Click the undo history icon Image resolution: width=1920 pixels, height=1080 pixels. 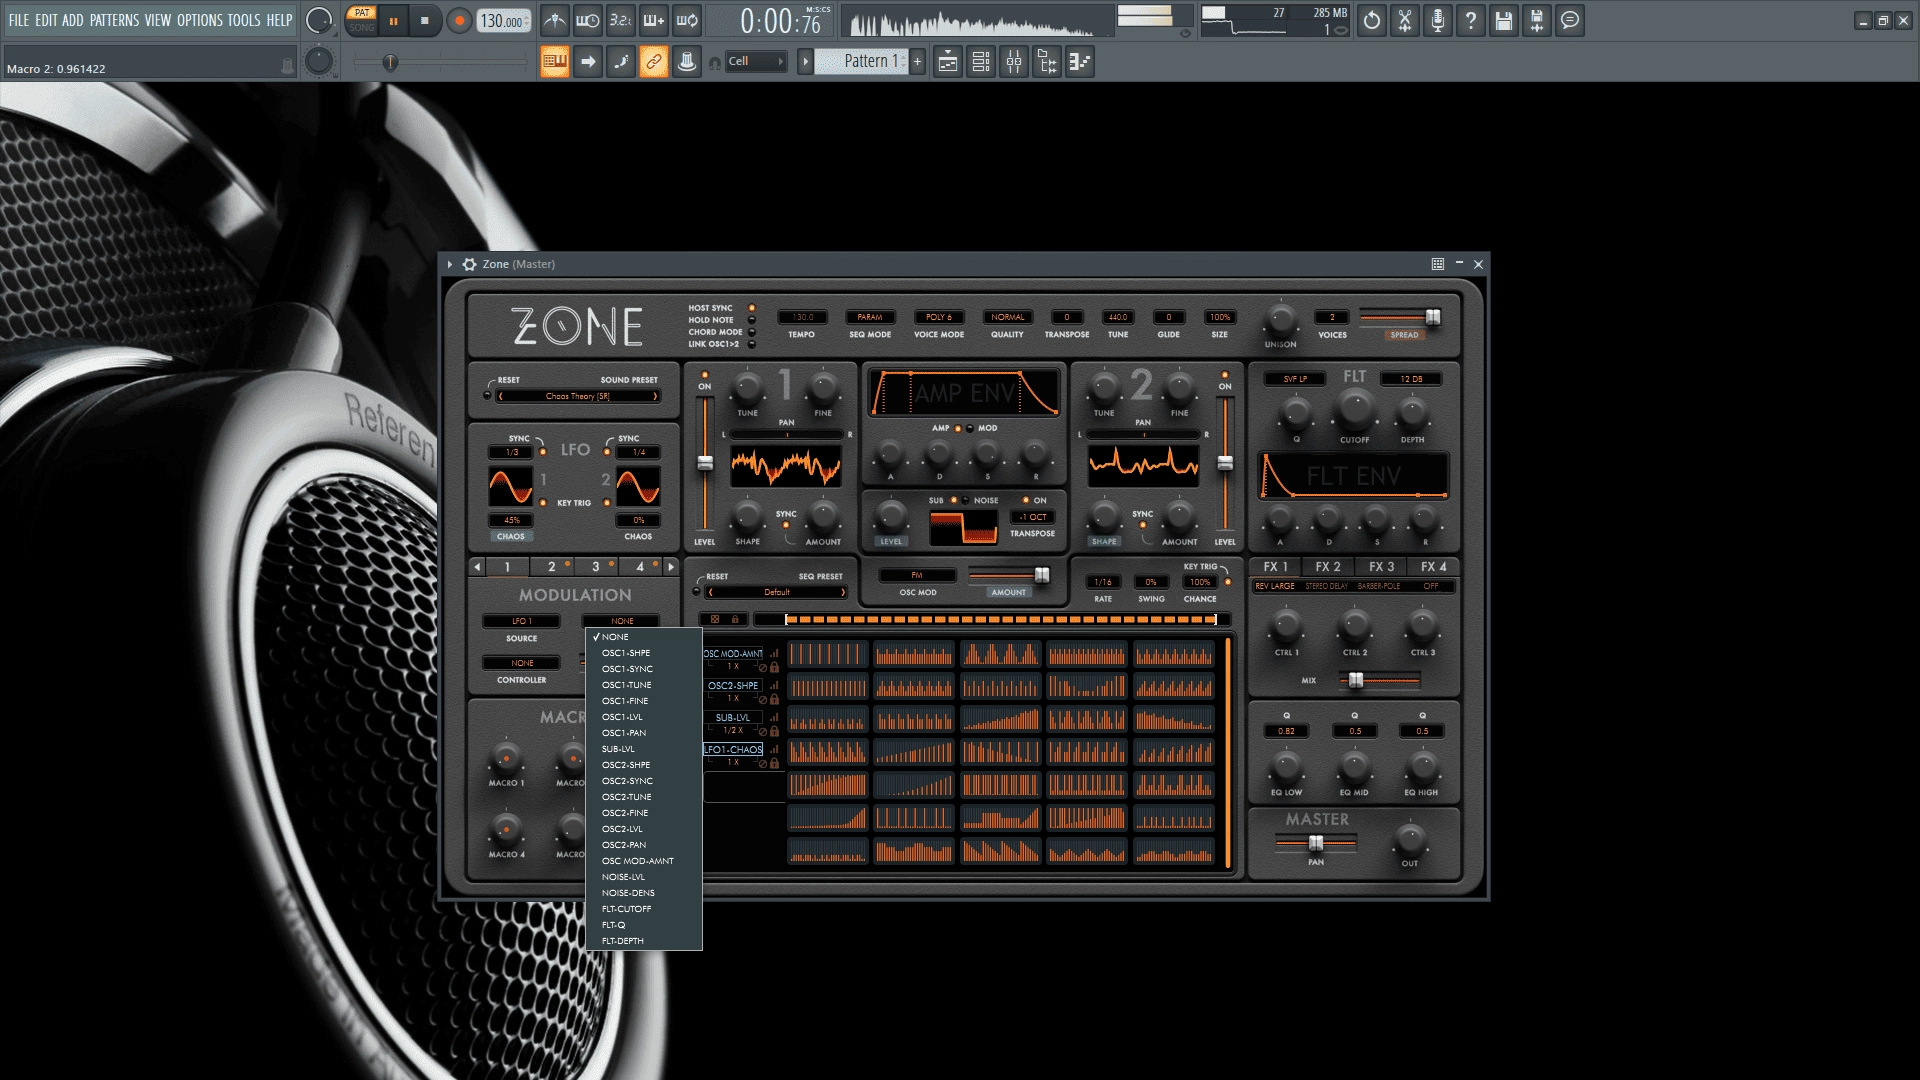tap(1372, 20)
